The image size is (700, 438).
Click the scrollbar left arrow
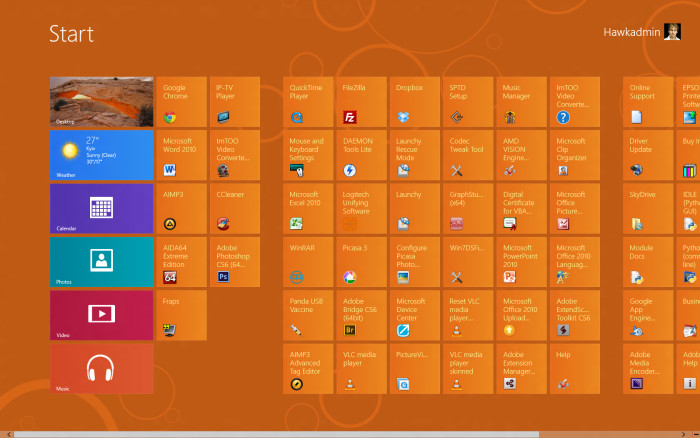coord(8,434)
